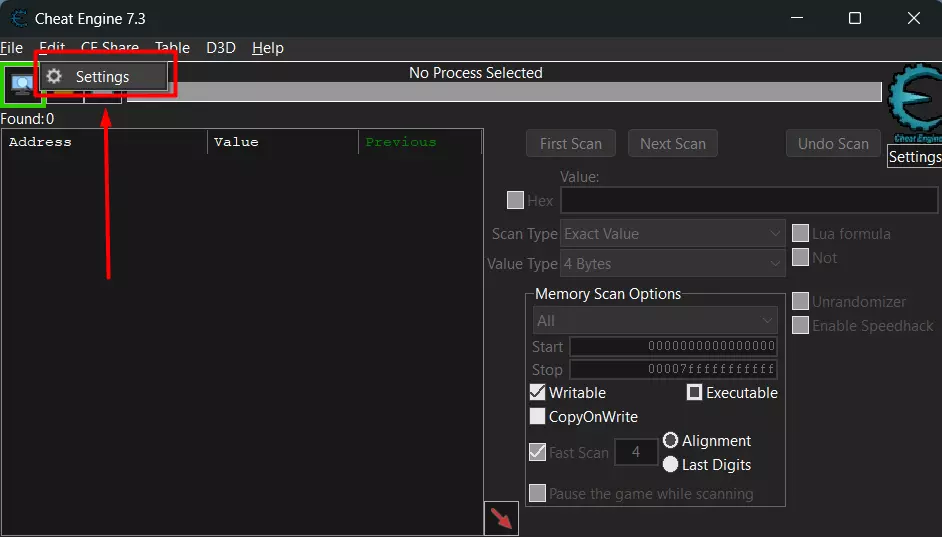942x537 pixels.
Task: Open the process list computer icon
Action: coord(22,85)
